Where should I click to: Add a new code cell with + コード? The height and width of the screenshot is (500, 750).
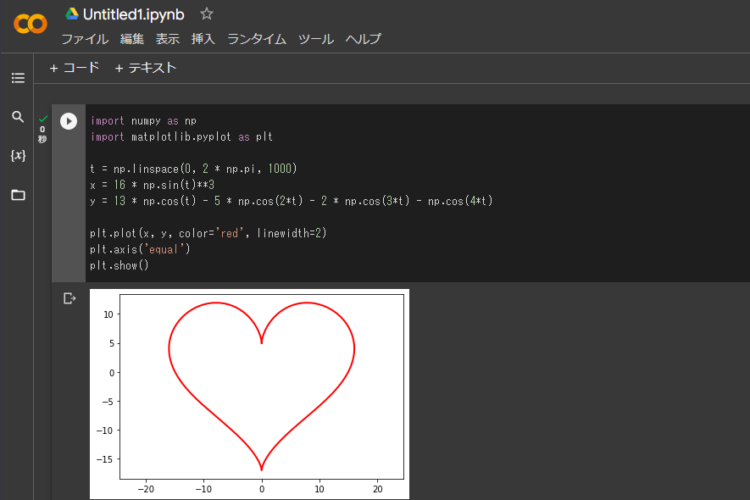coord(74,68)
